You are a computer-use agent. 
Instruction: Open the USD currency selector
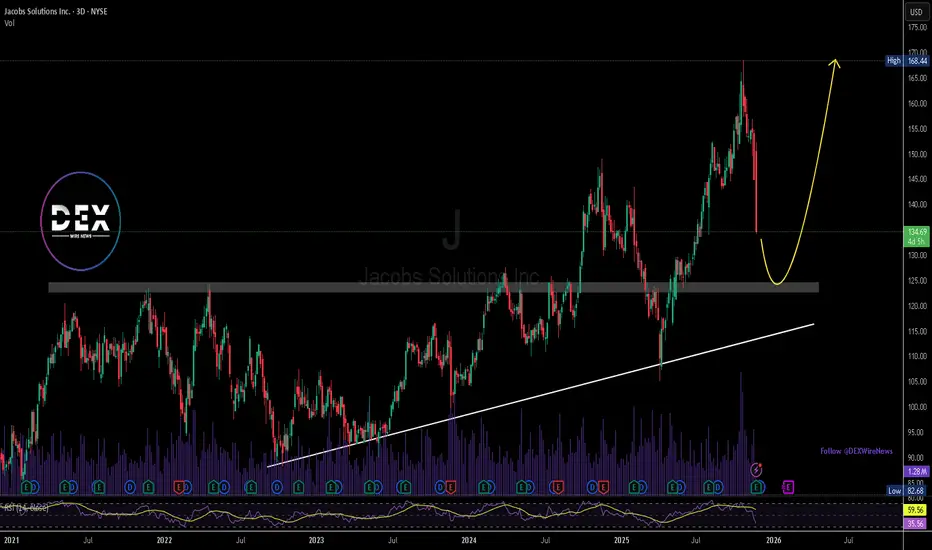916,12
